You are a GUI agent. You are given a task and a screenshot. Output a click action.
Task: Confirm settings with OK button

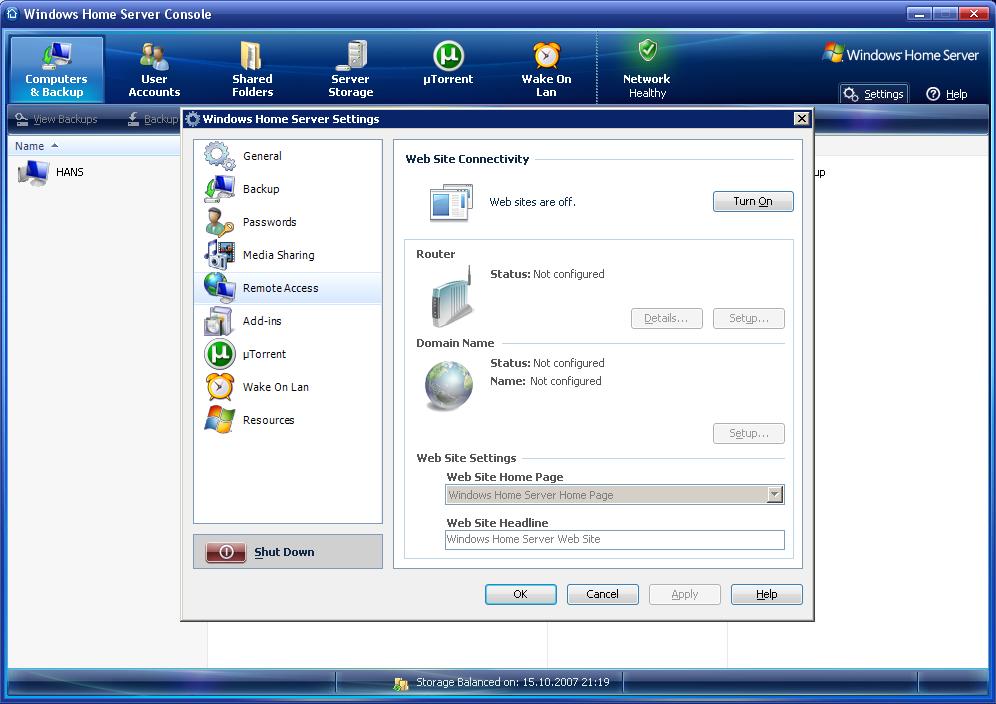click(520, 594)
